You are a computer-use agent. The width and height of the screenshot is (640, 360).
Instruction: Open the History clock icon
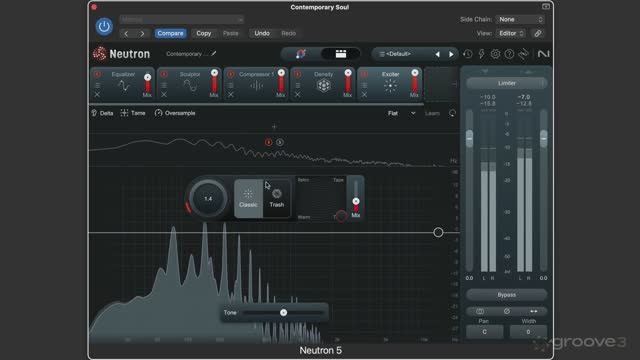pyautogui.click(x=468, y=54)
